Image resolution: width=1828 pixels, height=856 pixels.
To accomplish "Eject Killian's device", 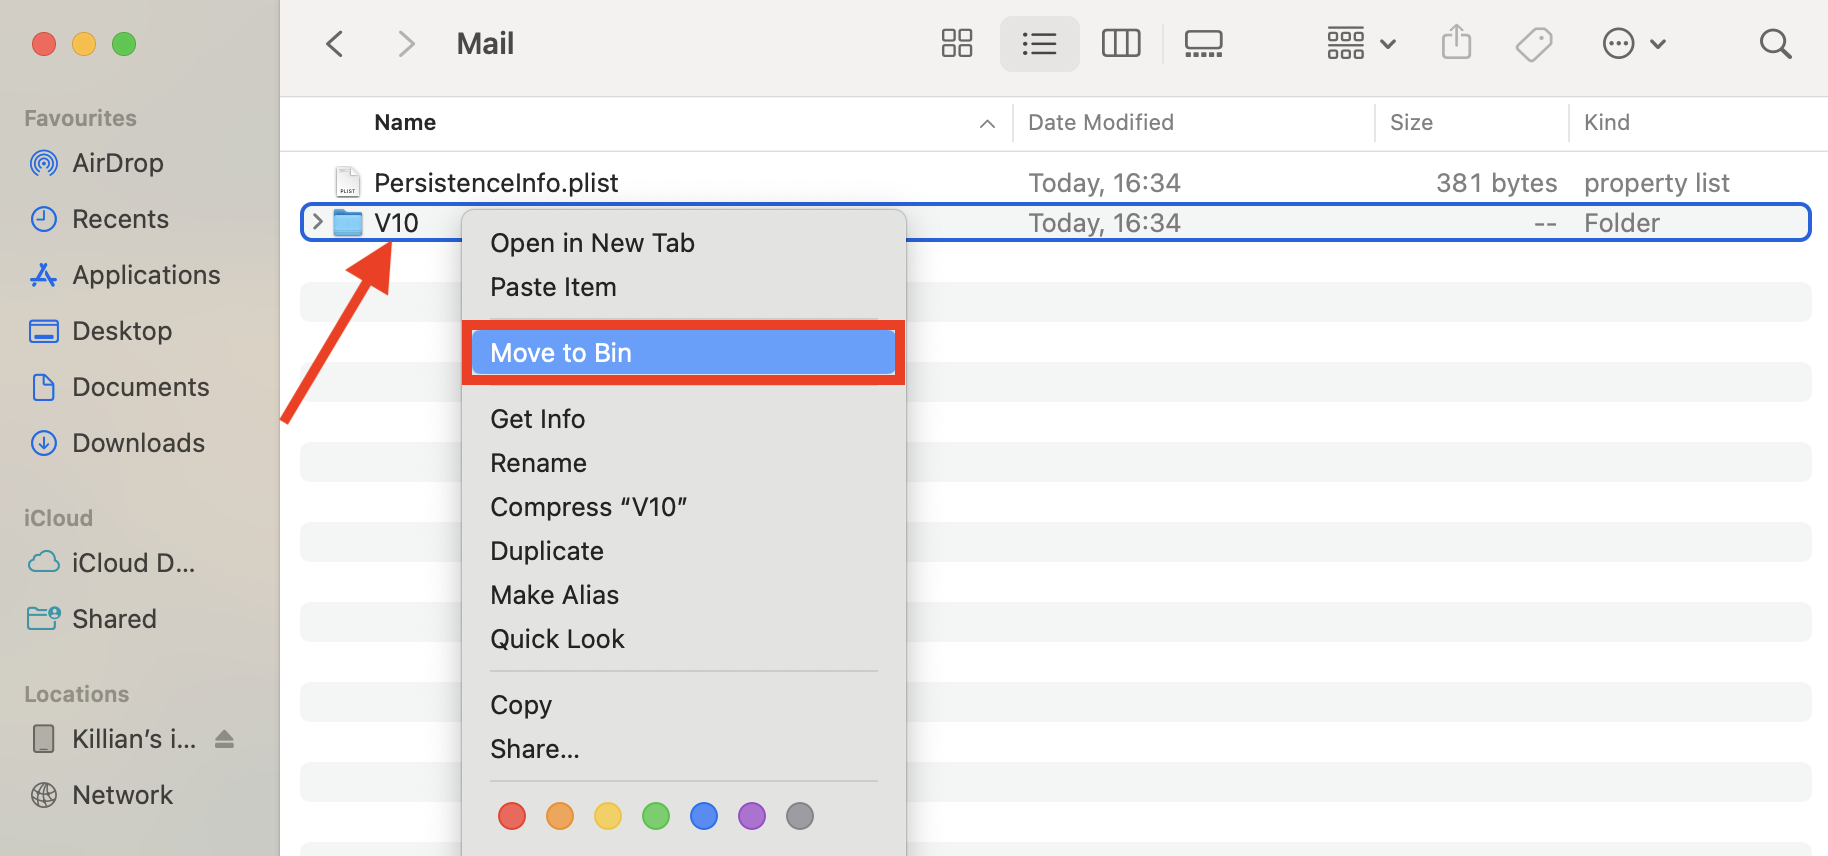I will (x=224, y=739).
